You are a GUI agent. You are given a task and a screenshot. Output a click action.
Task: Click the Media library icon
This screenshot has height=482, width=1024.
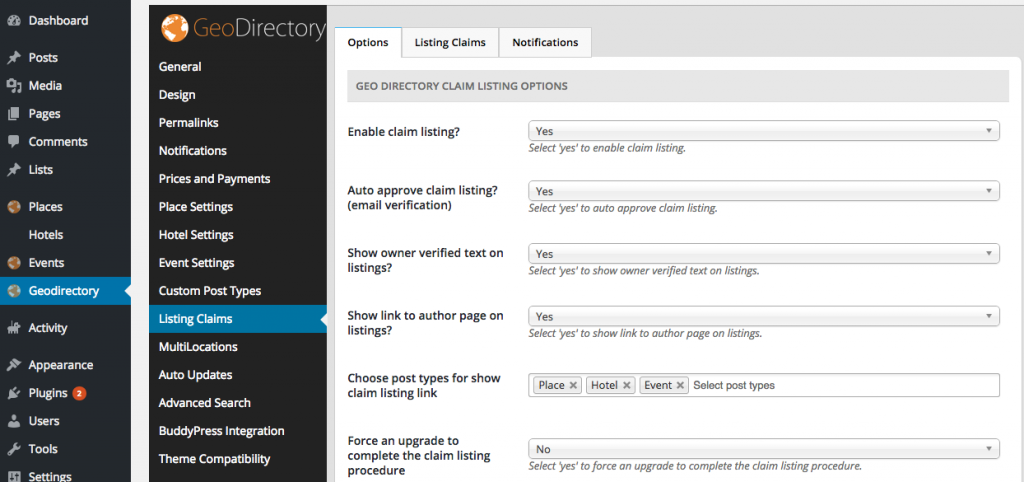pos(14,86)
